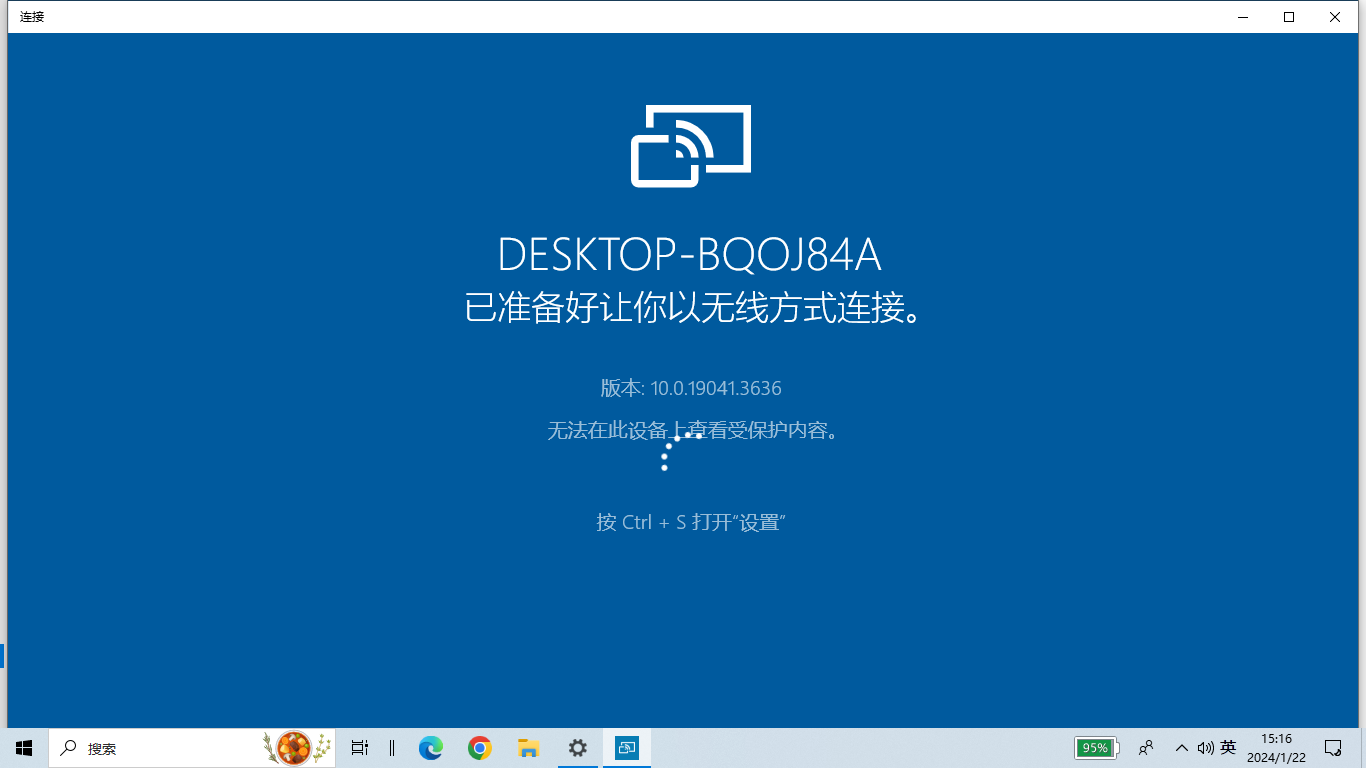
Task: Expand hidden system tray icons chevron
Action: (x=1182, y=748)
